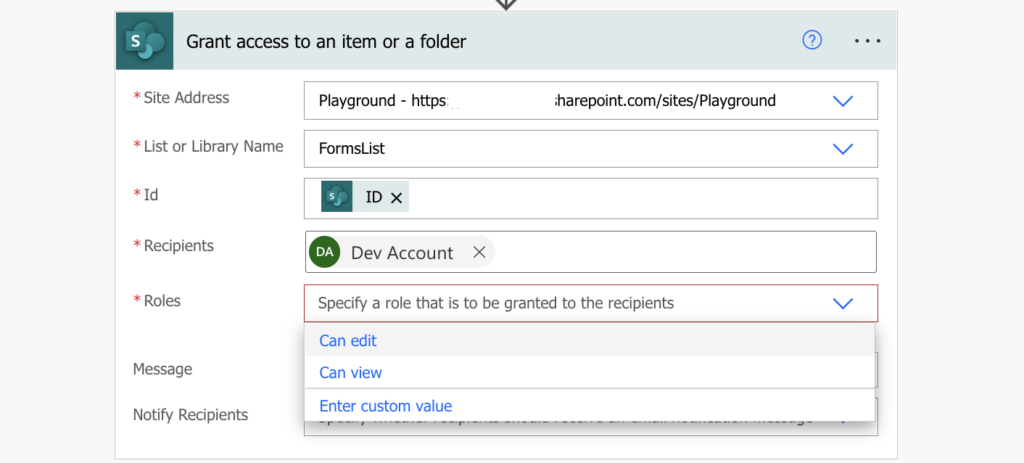The width and height of the screenshot is (1024, 463).
Task: Click the SharePoint icon in the action header
Action: click(x=144, y=41)
